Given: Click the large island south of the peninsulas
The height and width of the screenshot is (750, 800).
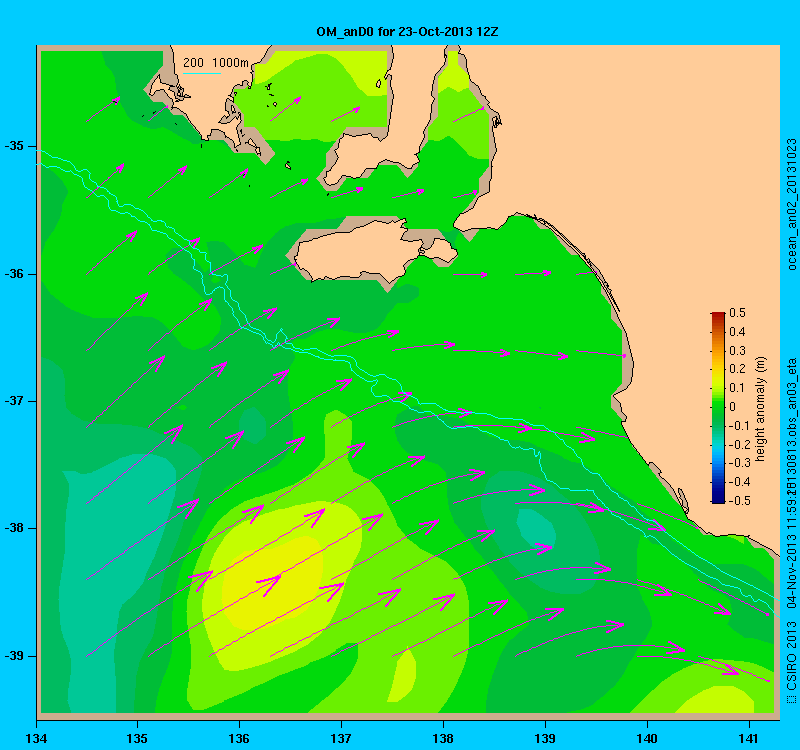Looking at the screenshot, I should coord(375,253).
